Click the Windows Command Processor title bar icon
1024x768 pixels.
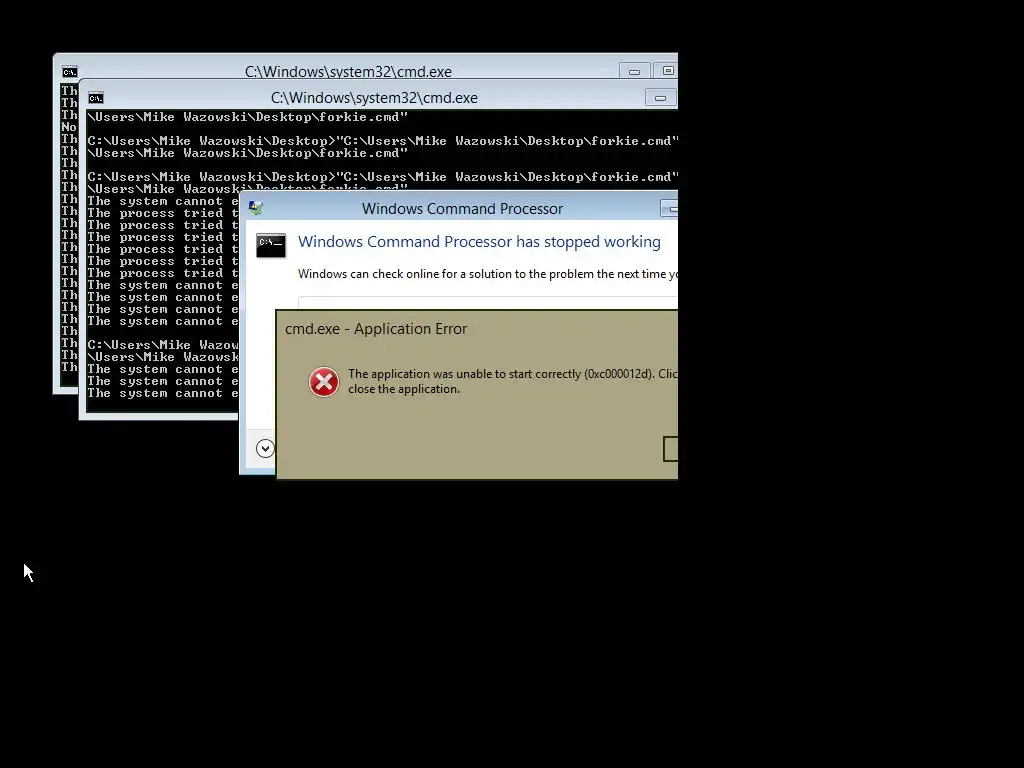[x=256, y=208]
